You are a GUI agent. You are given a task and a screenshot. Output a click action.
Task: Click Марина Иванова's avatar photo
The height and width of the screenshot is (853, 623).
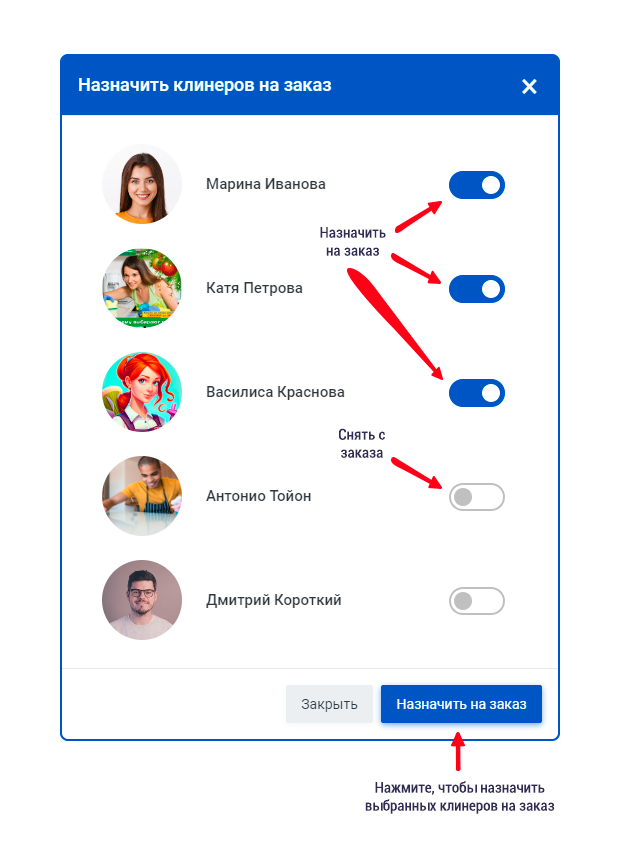pyautogui.click(x=142, y=184)
